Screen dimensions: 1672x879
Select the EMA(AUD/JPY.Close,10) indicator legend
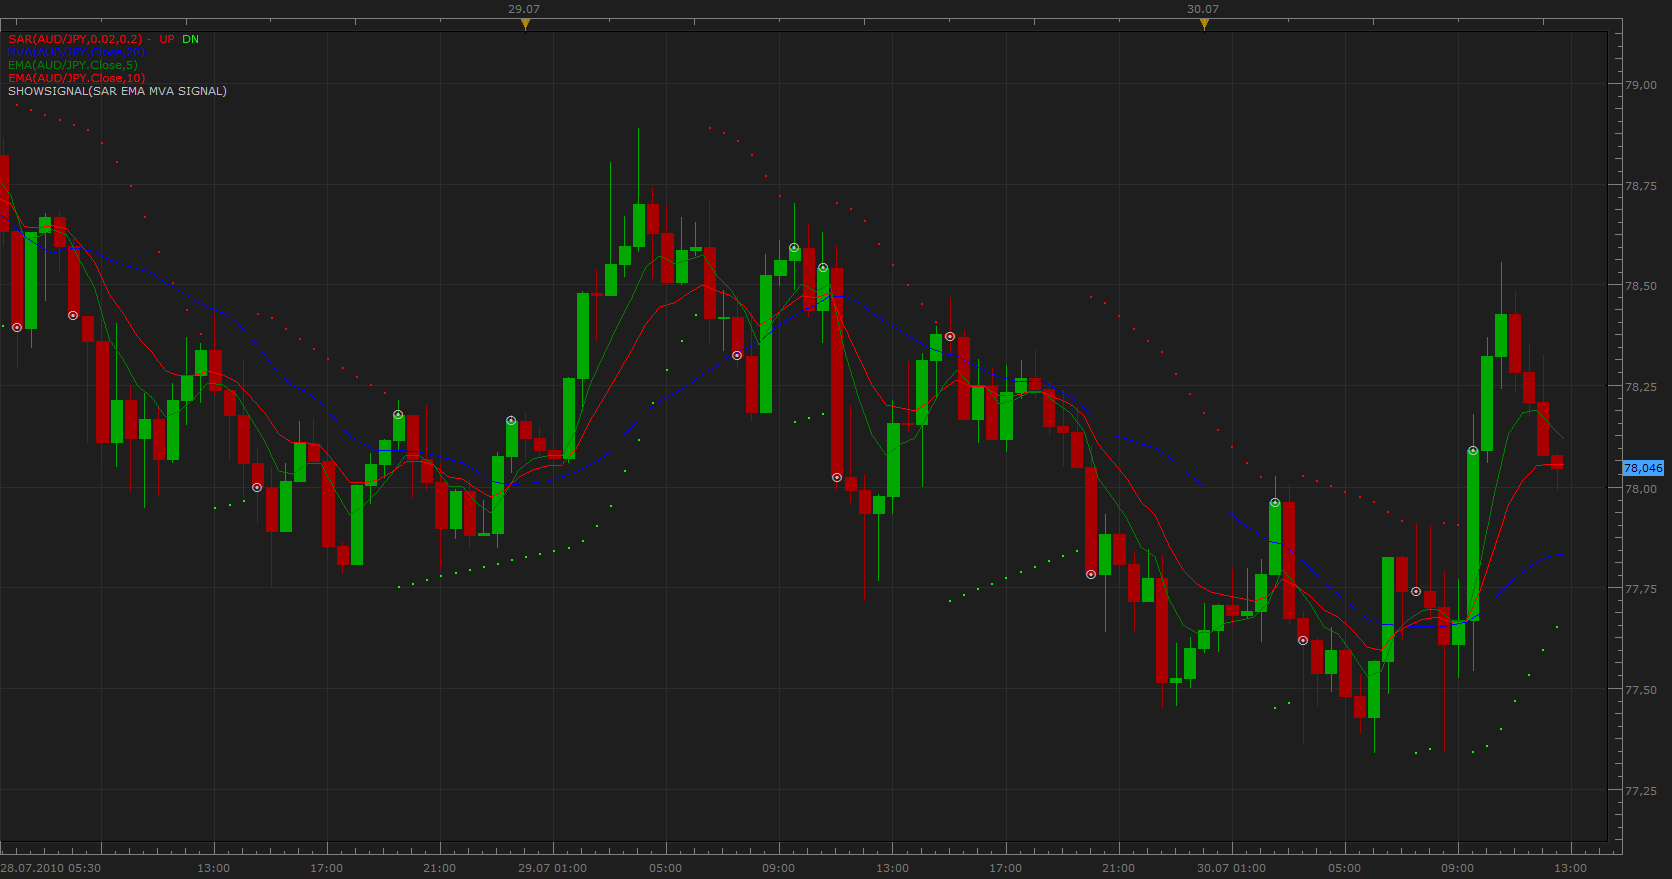point(77,78)
